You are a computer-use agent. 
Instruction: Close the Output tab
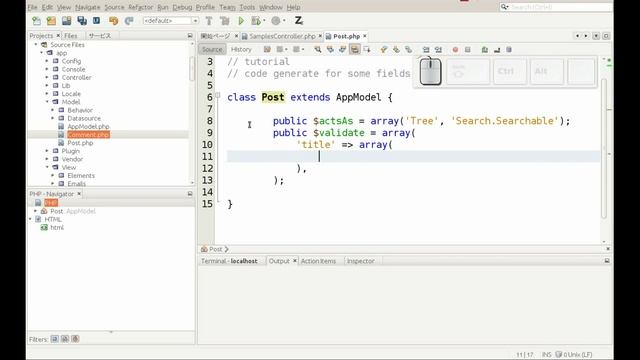(295, 260)
